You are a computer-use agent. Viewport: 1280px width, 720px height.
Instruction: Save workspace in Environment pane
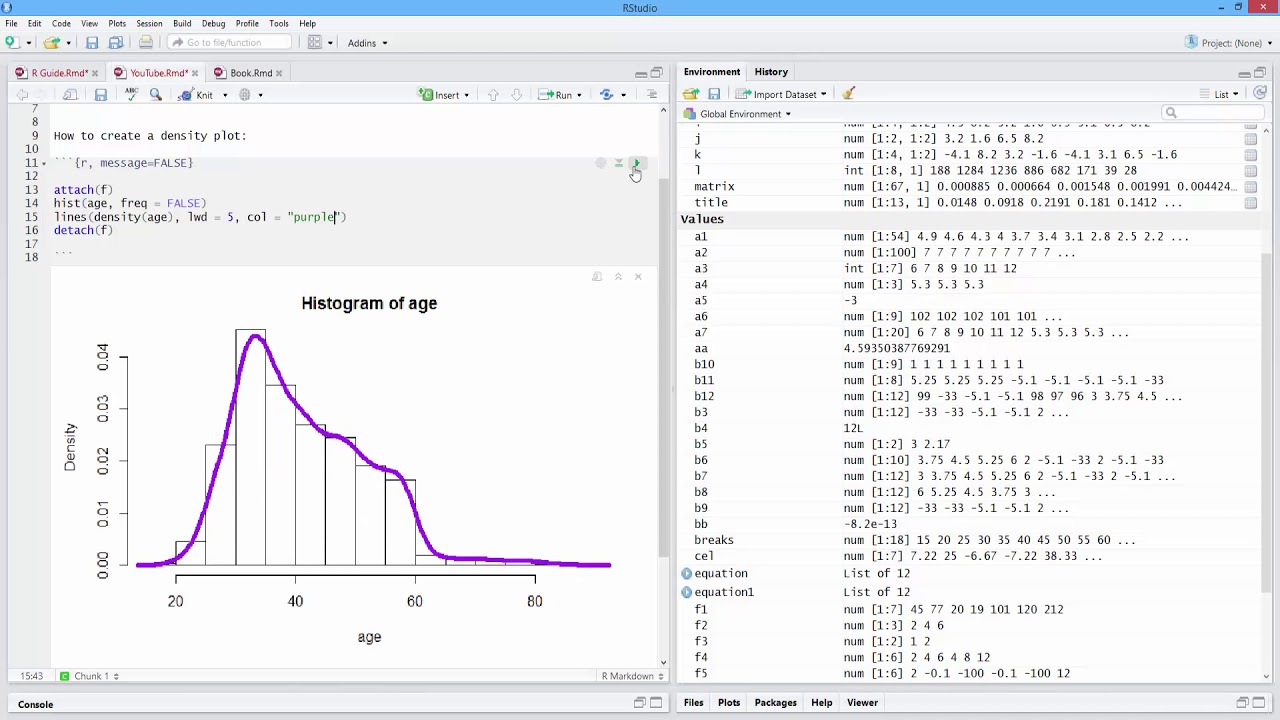(x=714, y=94)
